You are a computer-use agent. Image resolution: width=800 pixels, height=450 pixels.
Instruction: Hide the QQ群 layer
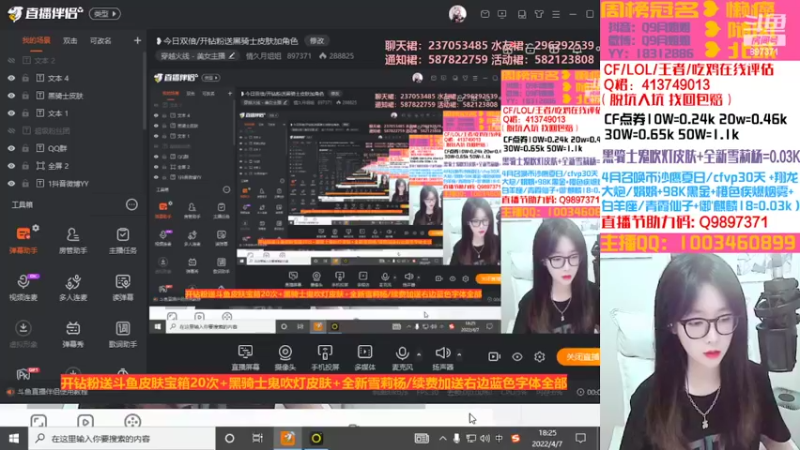pos(11,148)
